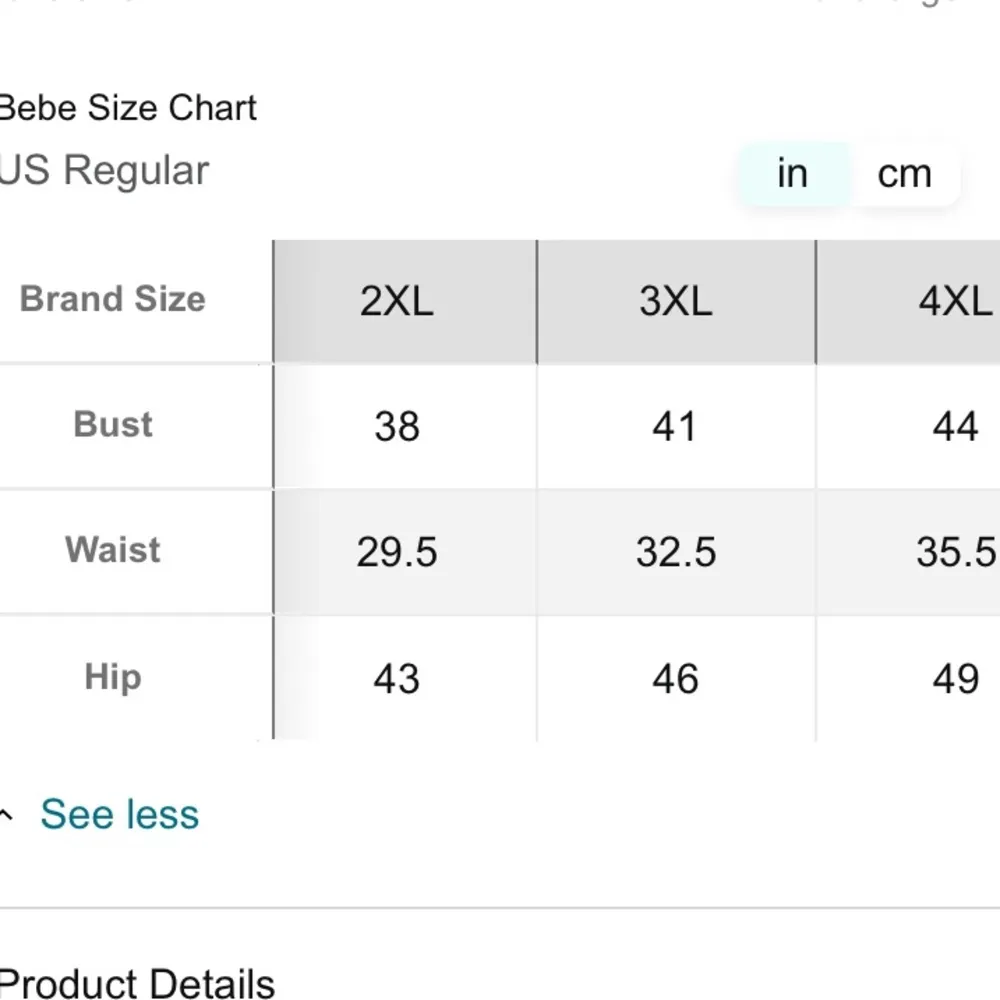The height and width of the screenshot is (1000, 1000).
Task: Click the 3XL waist value 32.5
Action: (676, 552)
